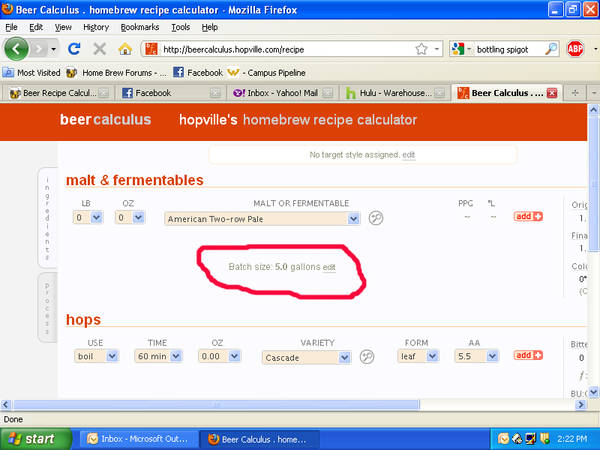The height and width of the screenshot is (450, 600).
Task: Select the process side tab
Action: click(47, 308)
